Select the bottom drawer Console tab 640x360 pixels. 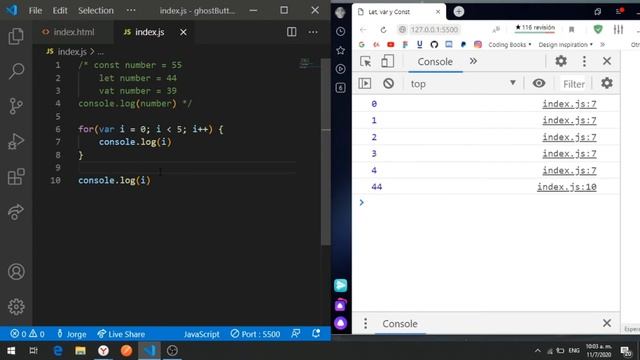click(x=400, y=324)
